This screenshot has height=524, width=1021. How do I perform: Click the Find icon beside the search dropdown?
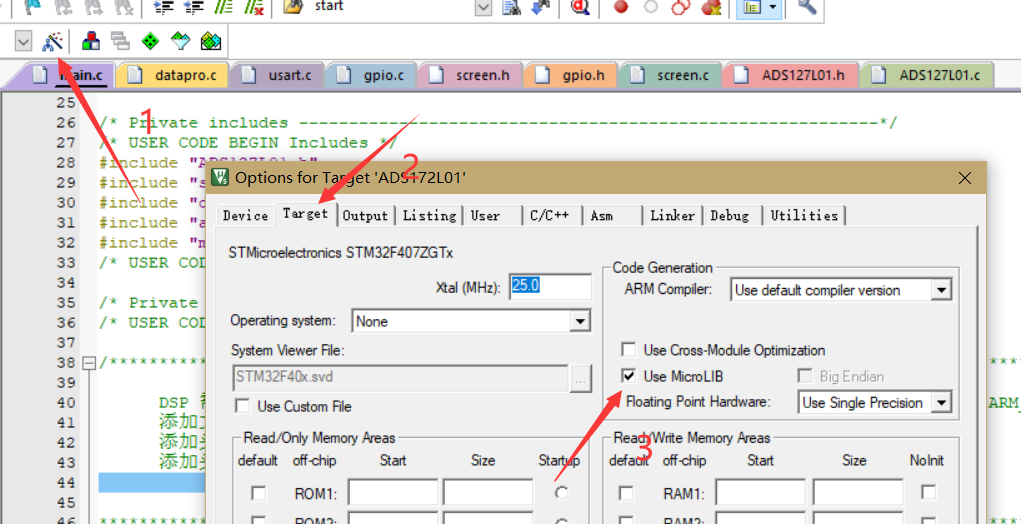(x=512, y=7)
